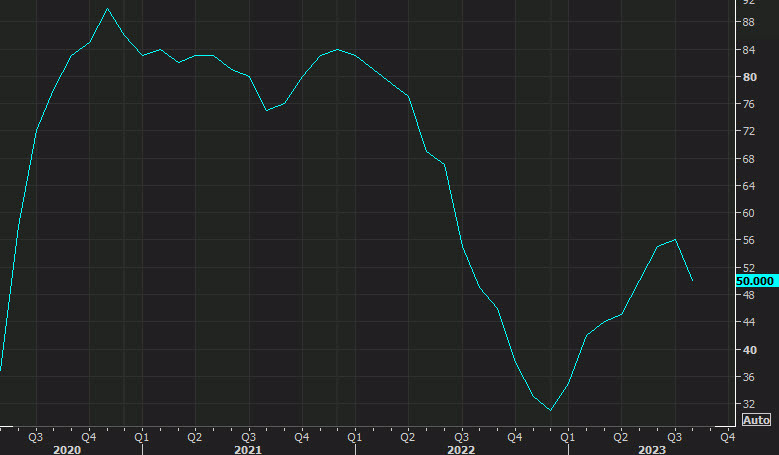Select the Q2 label within 2022
The image size is (779, 455).
point(408,436)
